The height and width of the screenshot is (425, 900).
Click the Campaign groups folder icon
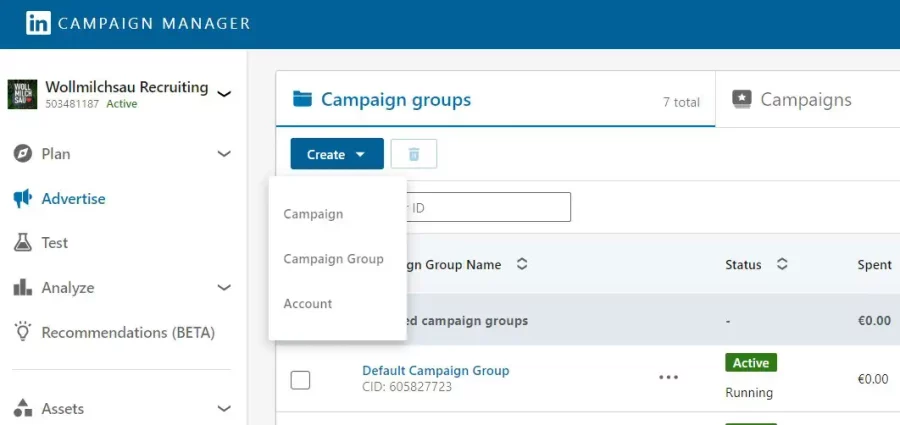(302, 99)
